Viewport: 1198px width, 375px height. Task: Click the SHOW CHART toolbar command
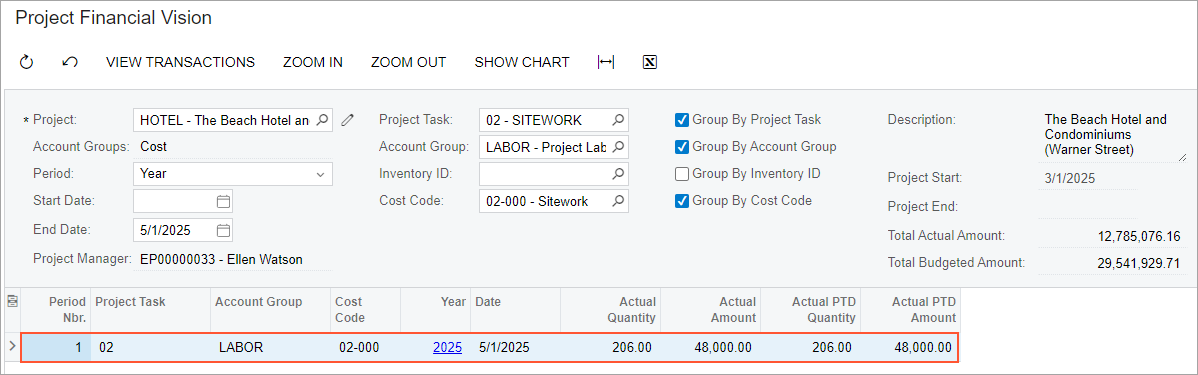[522, 62]
